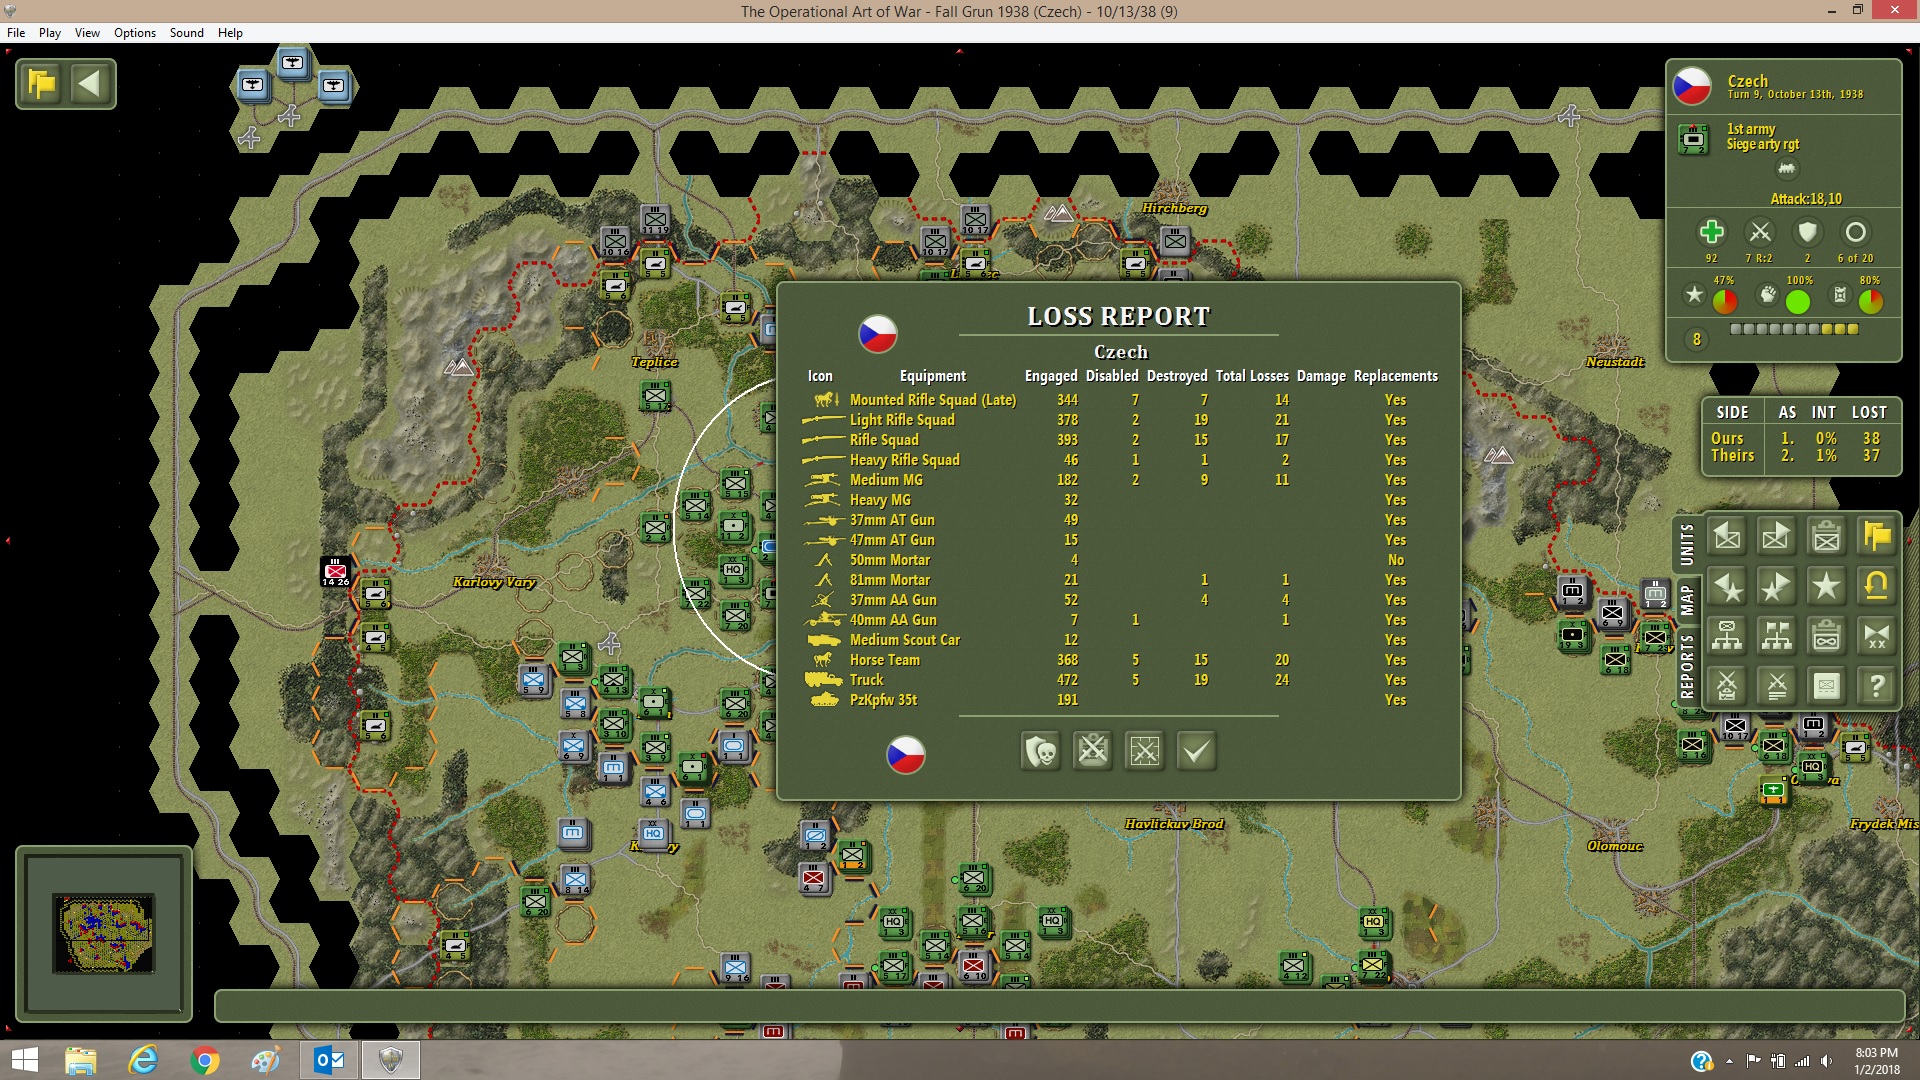Confirm Loss Report with checkmark button
This screenshot has height=1080, width=1920.
pyautogui.click(x=1197, y=750)
